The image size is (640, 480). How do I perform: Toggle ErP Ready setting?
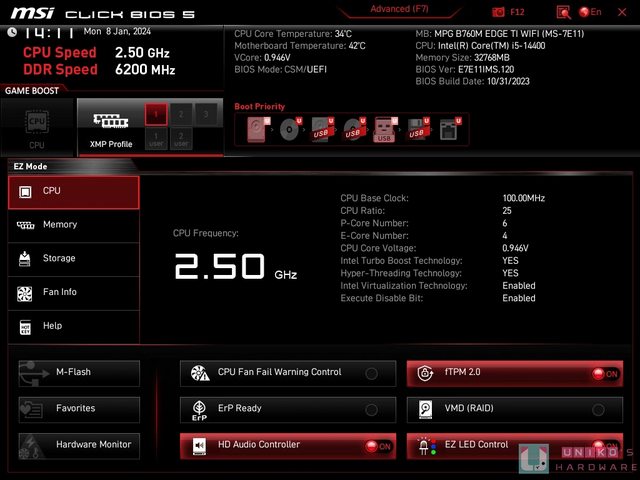371,410
